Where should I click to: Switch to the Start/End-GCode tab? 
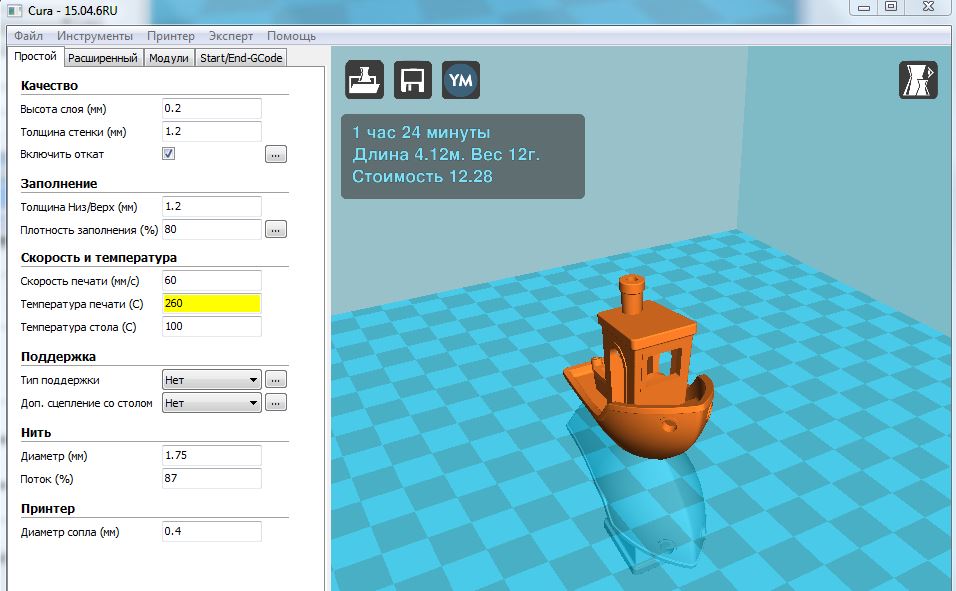[x=241, y=58]
